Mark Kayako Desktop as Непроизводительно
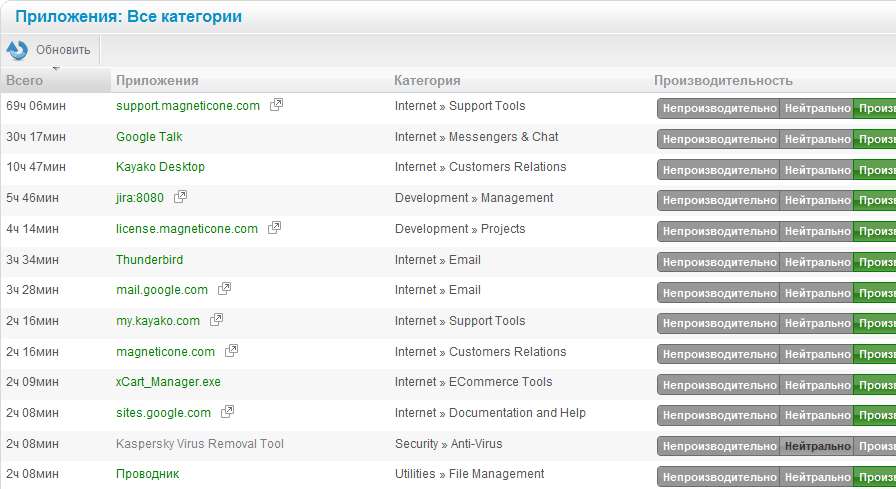 [719, 170]
